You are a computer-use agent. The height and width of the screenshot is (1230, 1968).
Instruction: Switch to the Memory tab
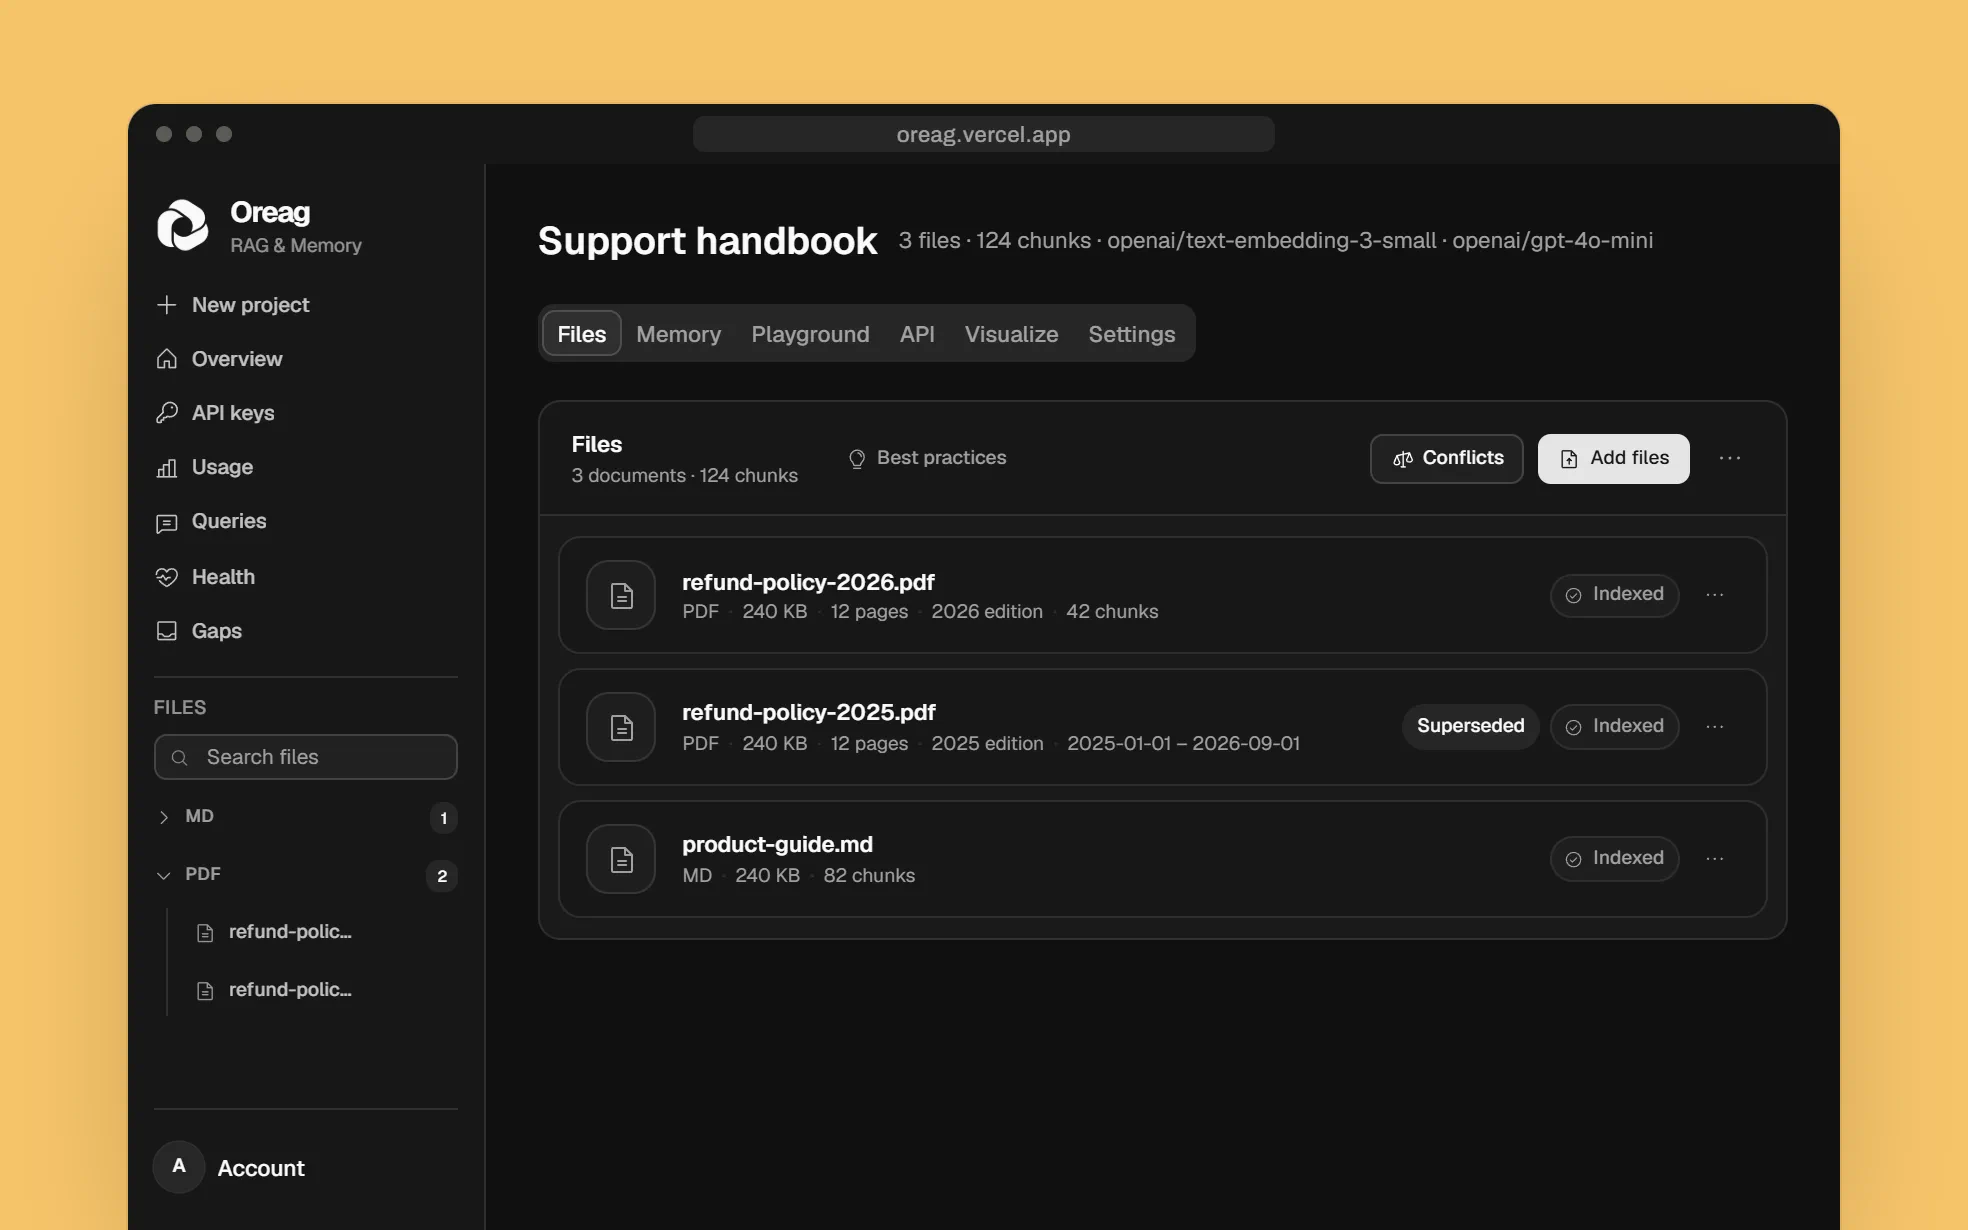tap(678, 333)
